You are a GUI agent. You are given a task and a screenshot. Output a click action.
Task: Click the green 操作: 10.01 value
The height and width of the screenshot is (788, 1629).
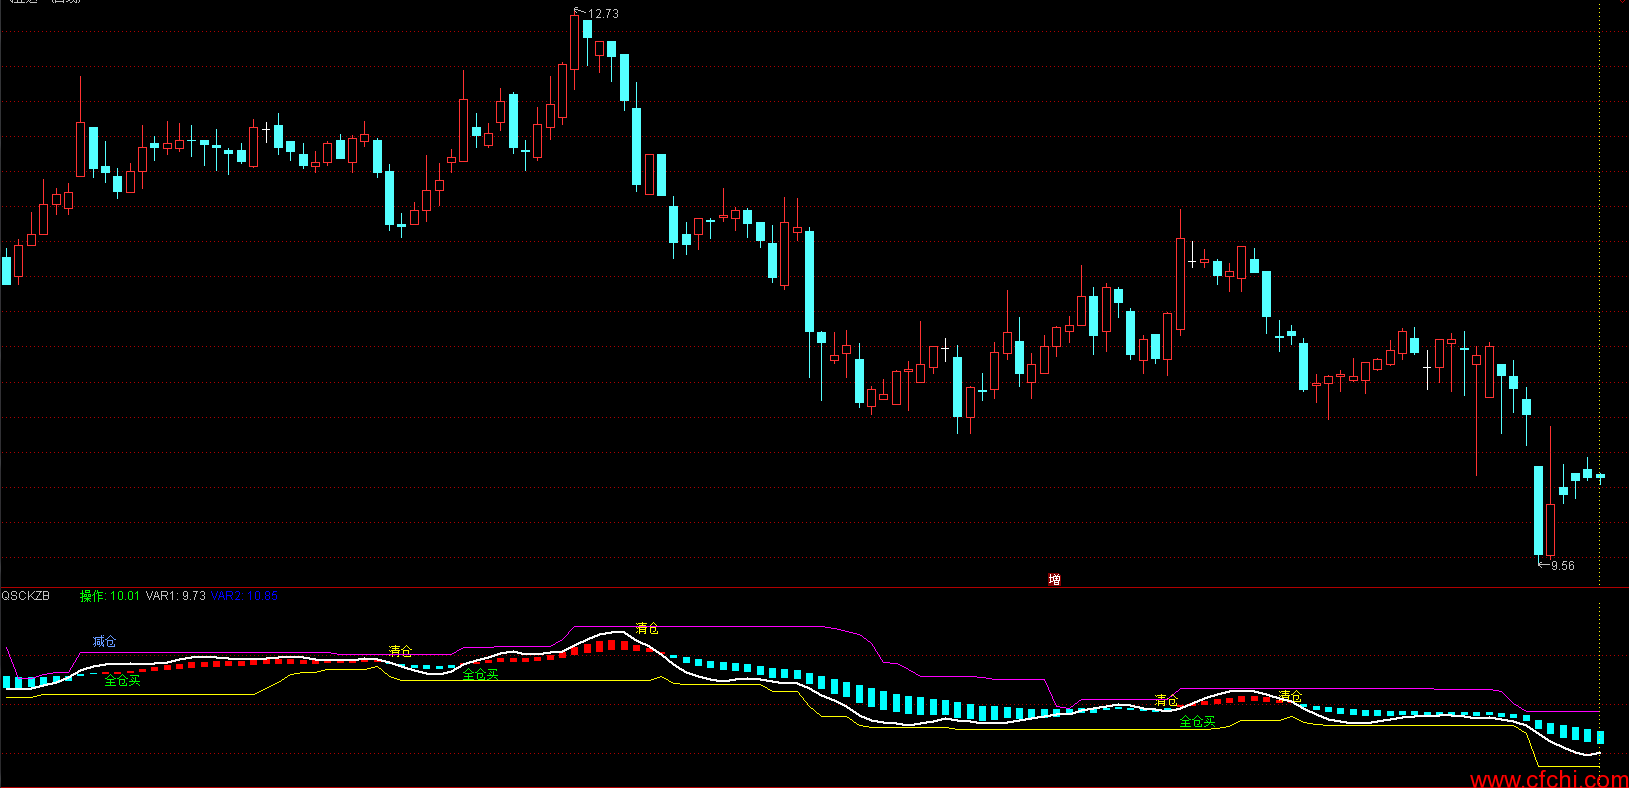(110, 596)
